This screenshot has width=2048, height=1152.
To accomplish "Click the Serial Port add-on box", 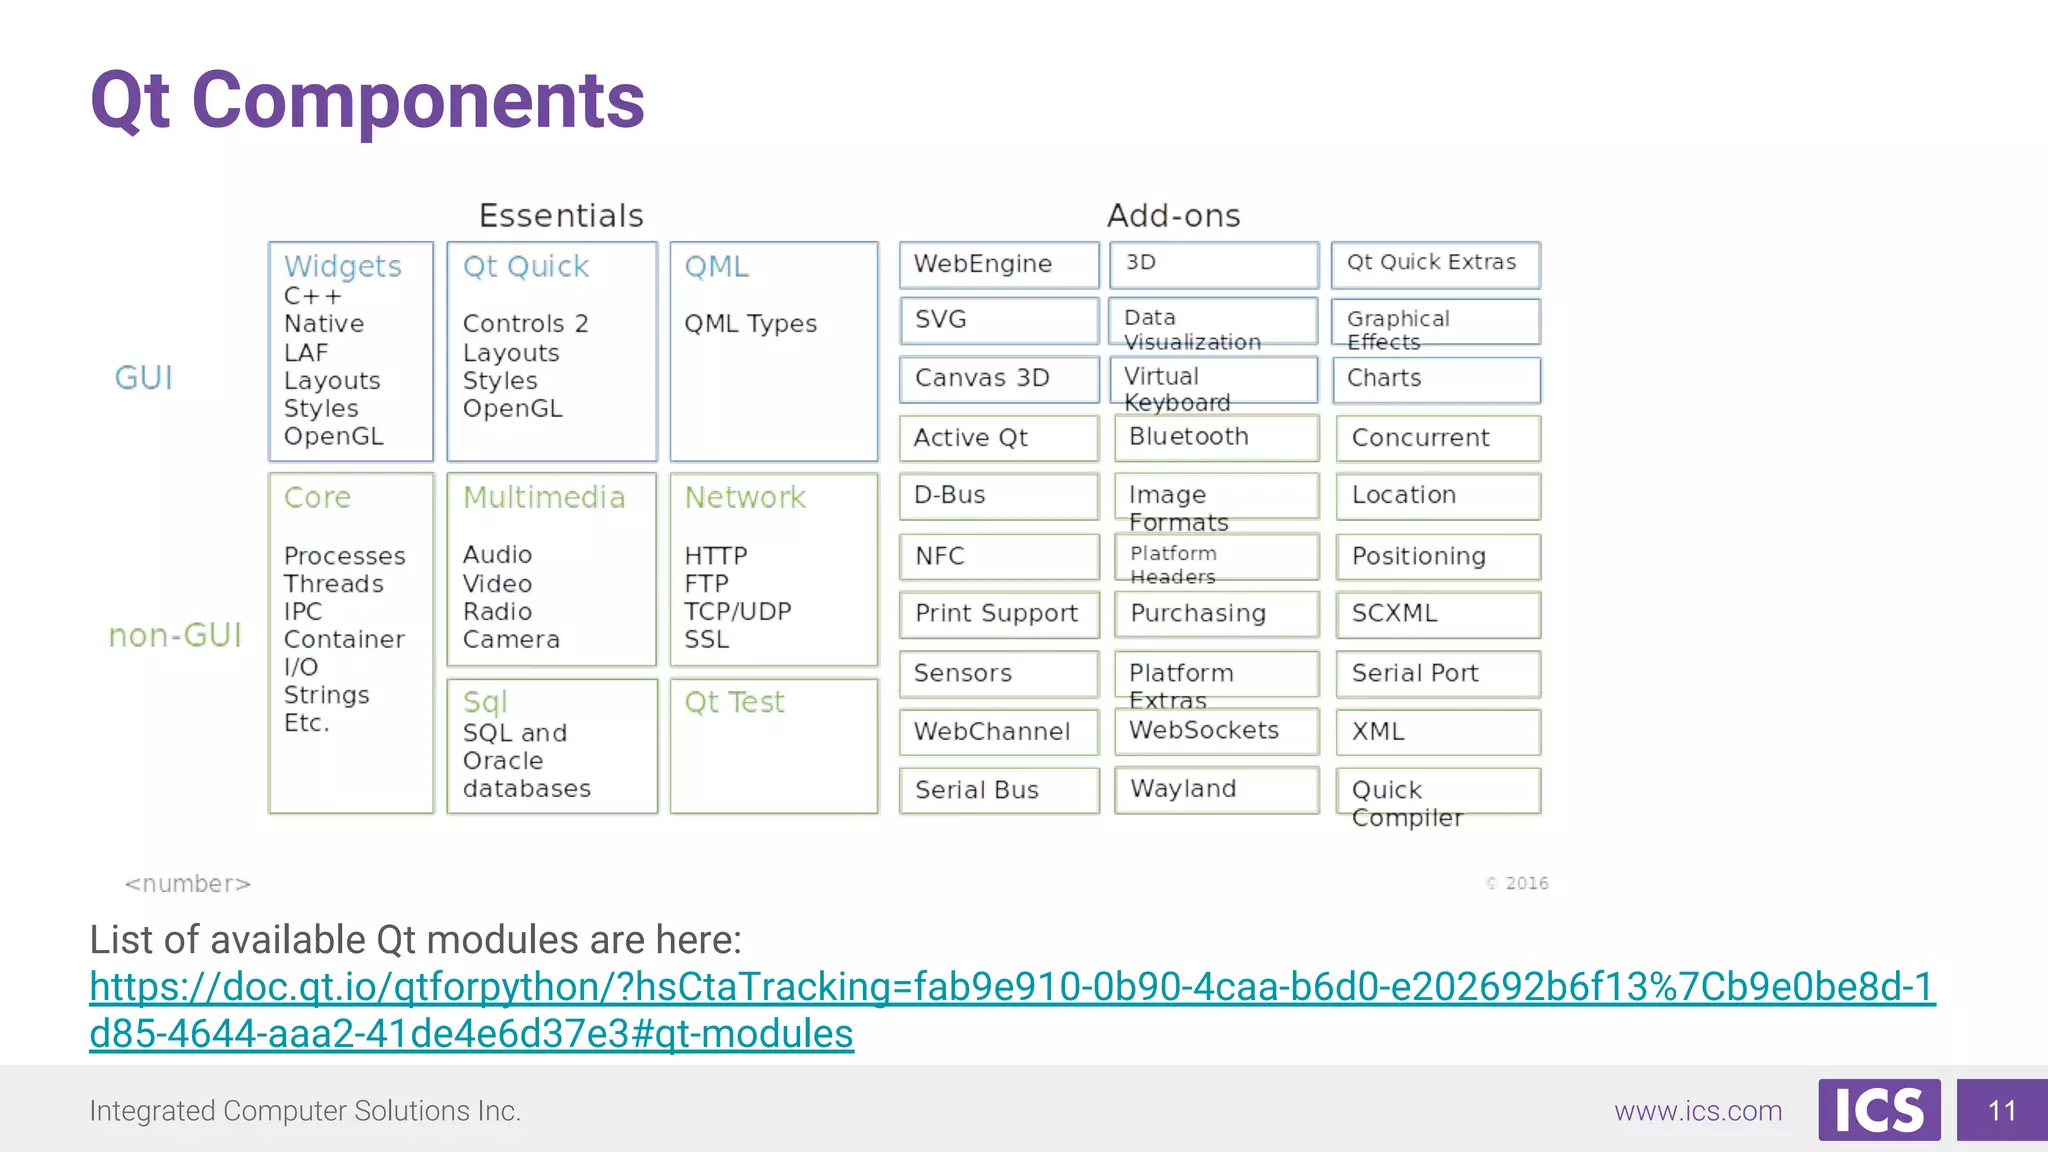I will click(1438, 673).
